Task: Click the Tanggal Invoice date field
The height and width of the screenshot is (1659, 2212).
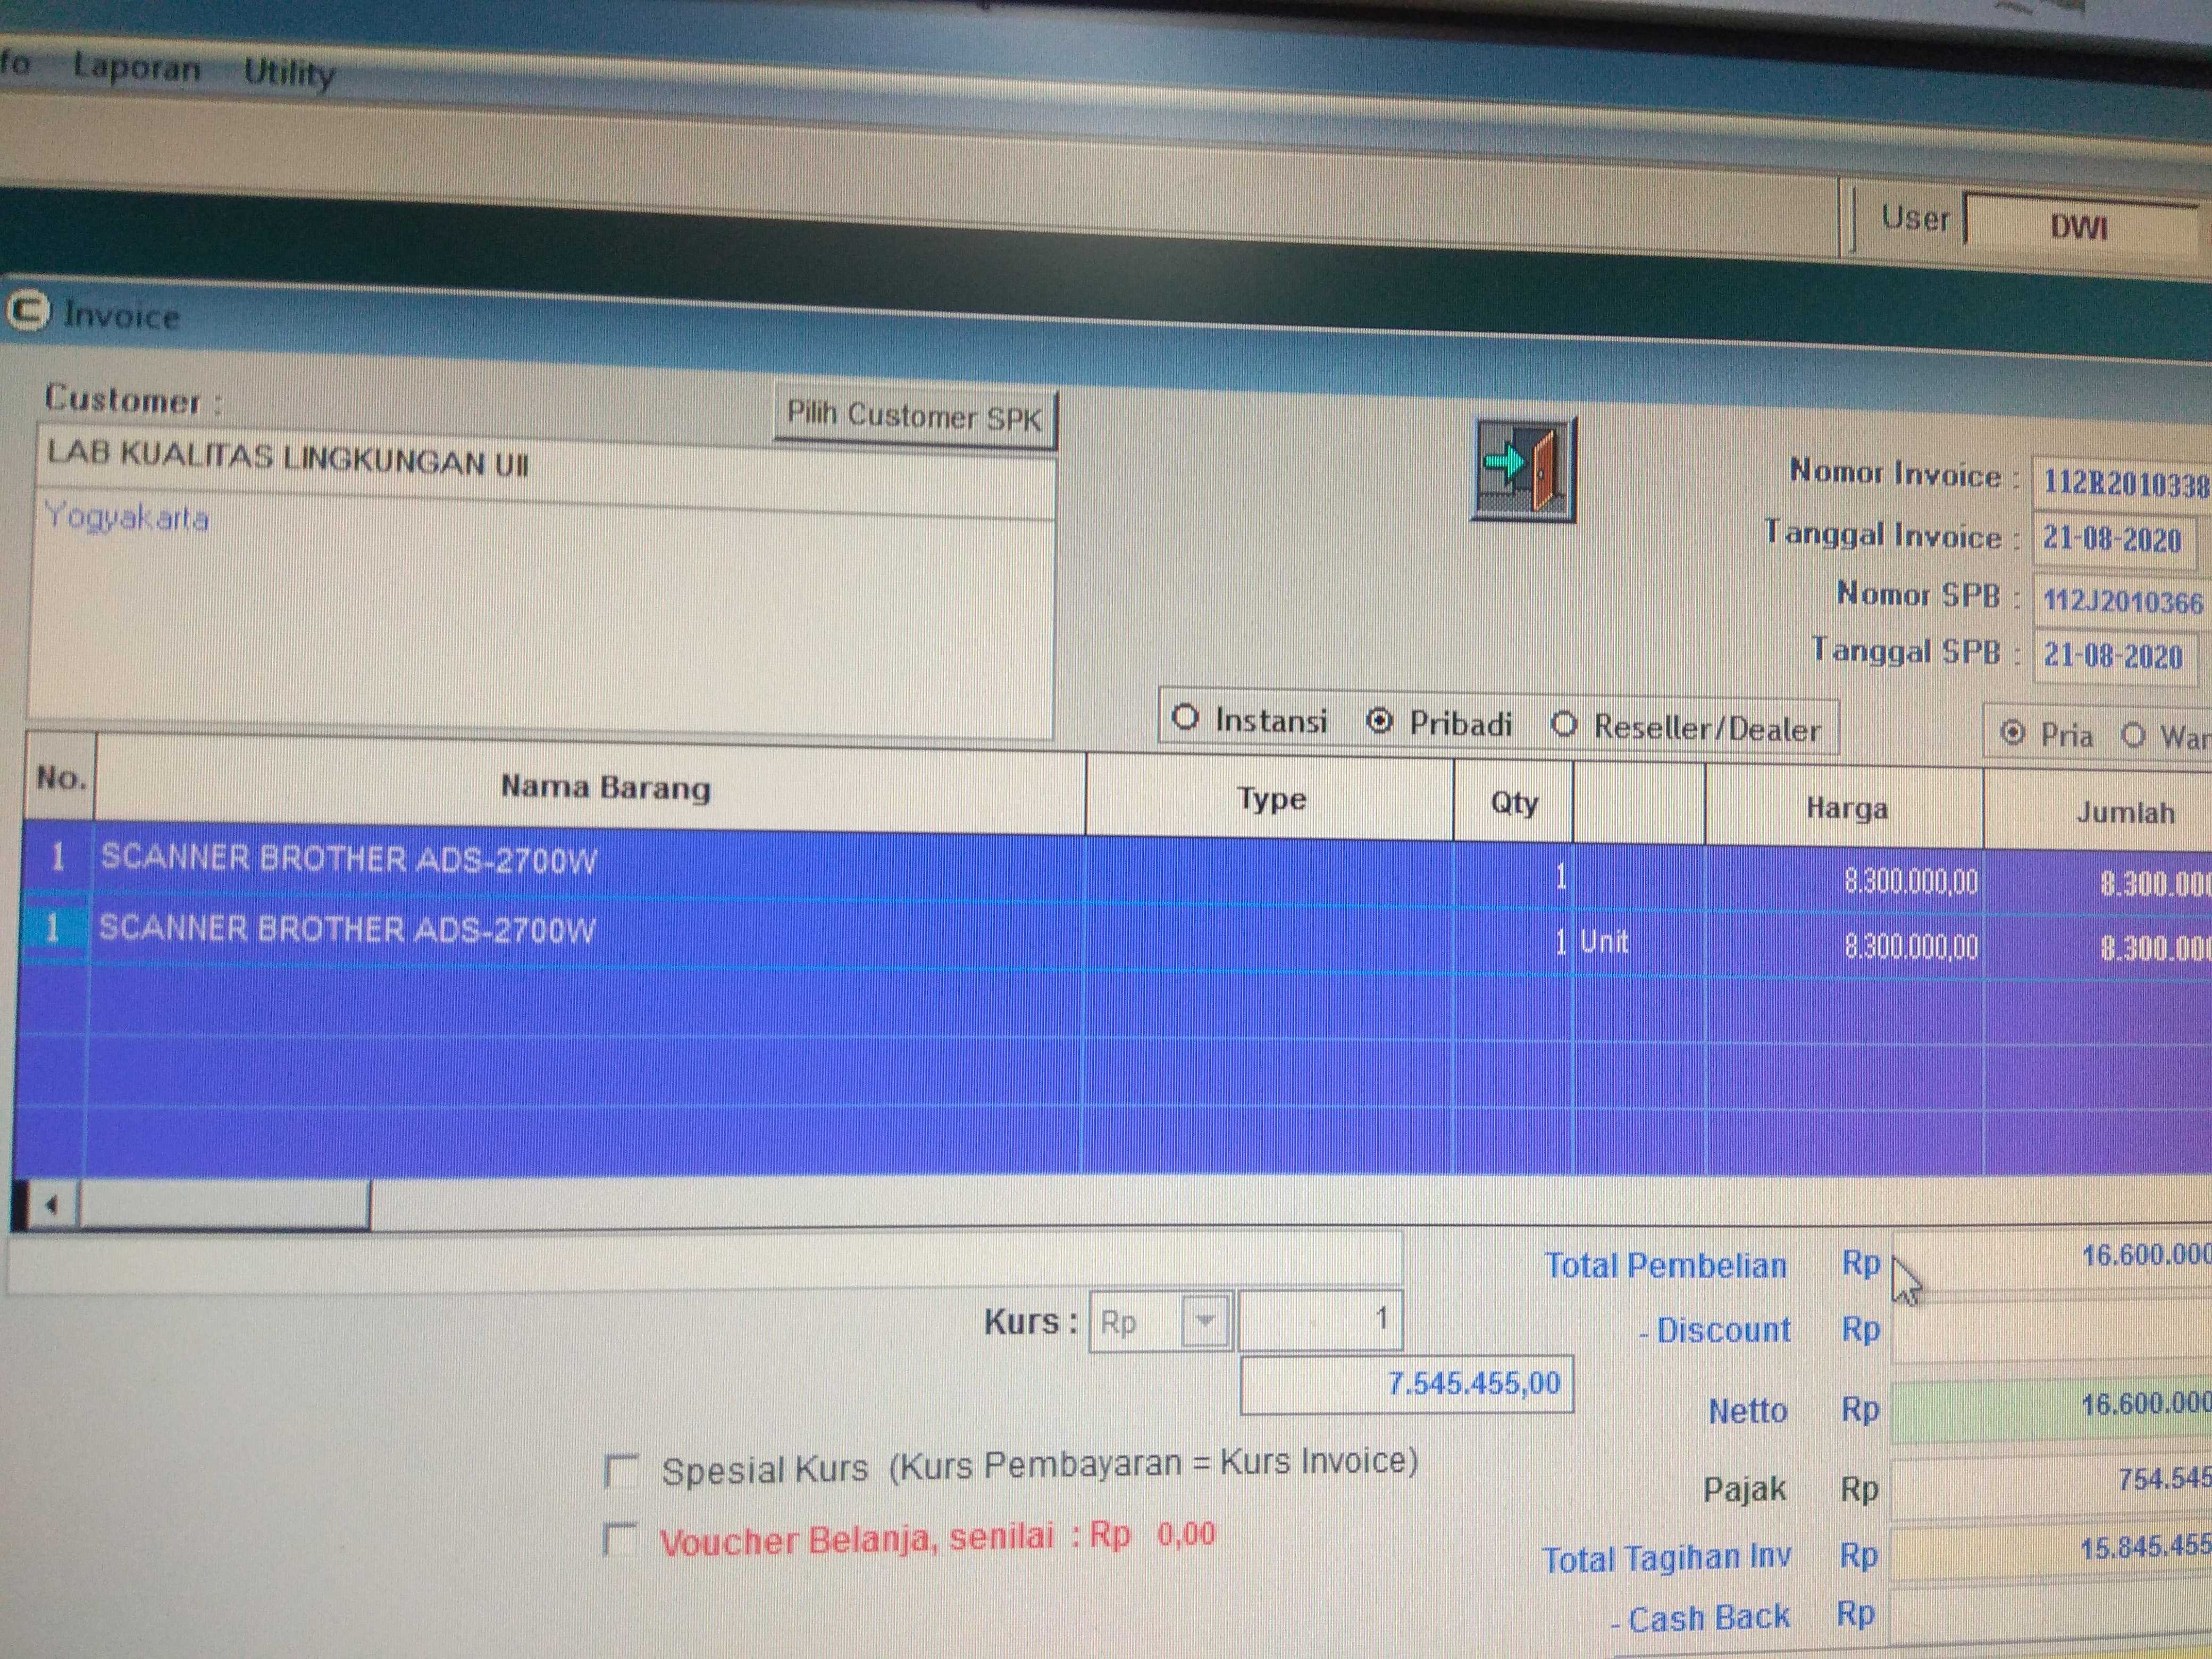Action: point(2112,540)
